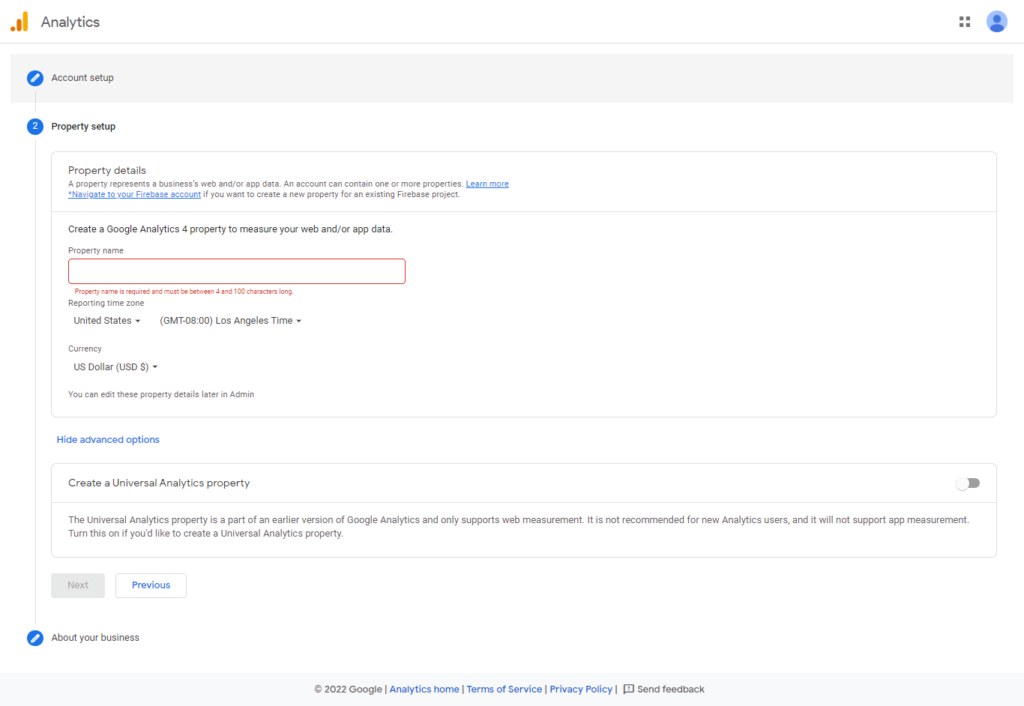The width and height of the screenshot is (1024, 706).
Task: Focus the Property name input field
Action: click(x=236, y=271)
